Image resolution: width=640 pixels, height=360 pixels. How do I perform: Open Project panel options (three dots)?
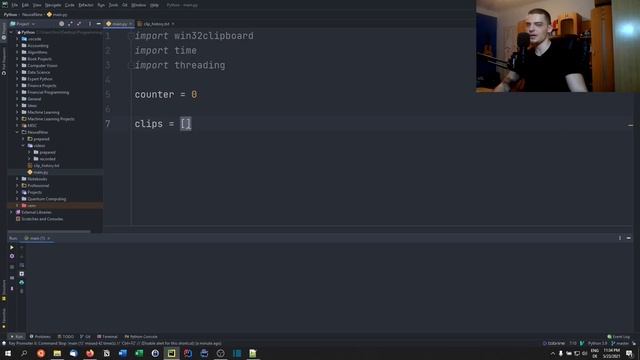(x=90, y=24)
